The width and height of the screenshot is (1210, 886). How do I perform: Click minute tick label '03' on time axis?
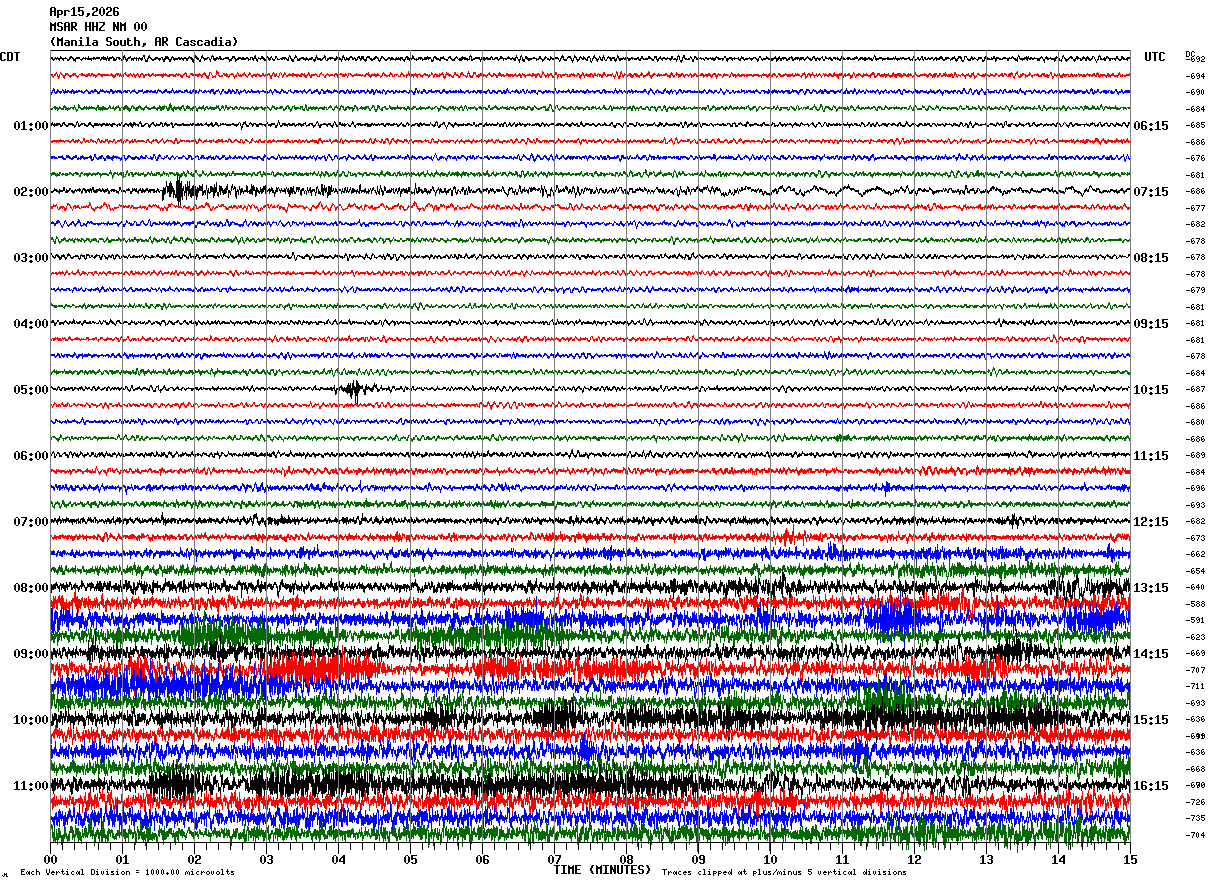267,860
